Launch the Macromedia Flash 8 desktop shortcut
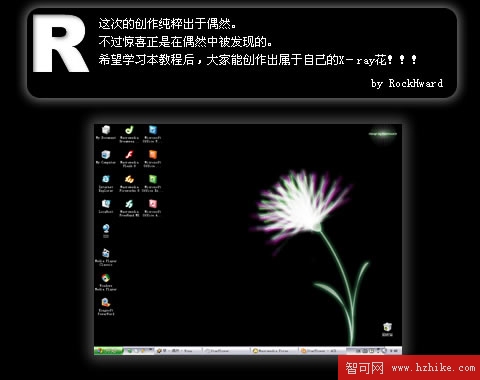This screenshot has width=480, height=380. point(129,158)
